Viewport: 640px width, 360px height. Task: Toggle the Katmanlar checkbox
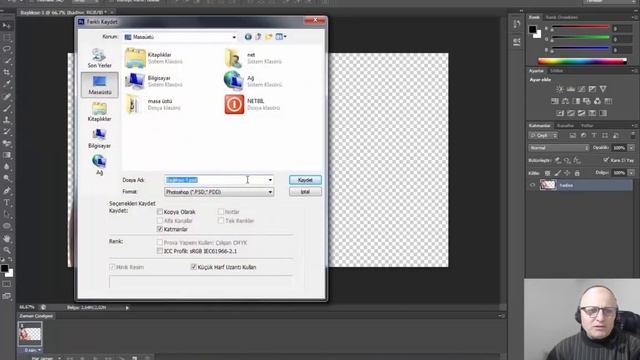coord(160,229)
